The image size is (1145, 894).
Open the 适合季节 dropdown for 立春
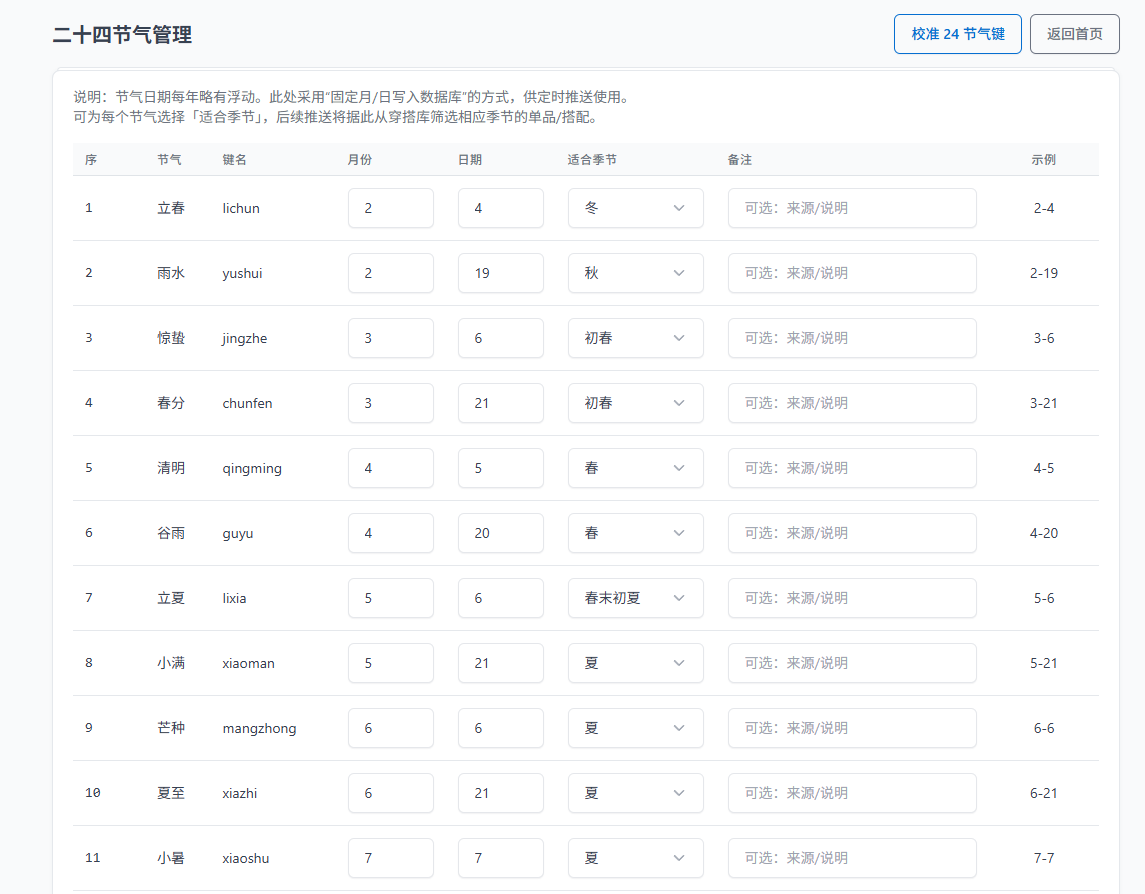click(635, 208)
